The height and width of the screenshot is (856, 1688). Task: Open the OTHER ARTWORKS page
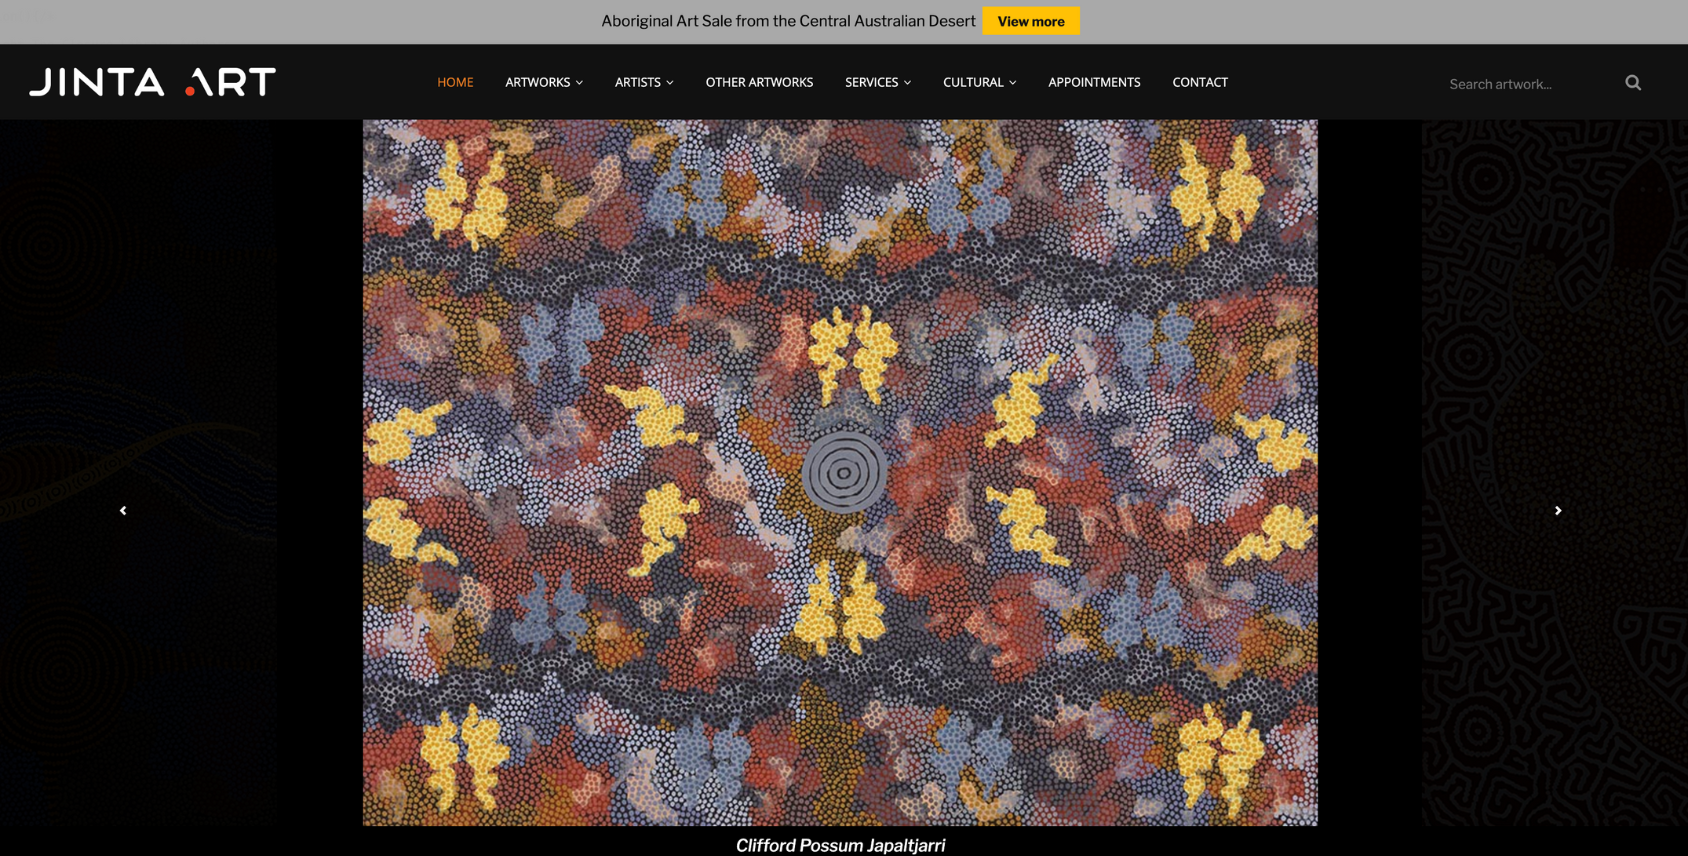[x=759, y=82]
